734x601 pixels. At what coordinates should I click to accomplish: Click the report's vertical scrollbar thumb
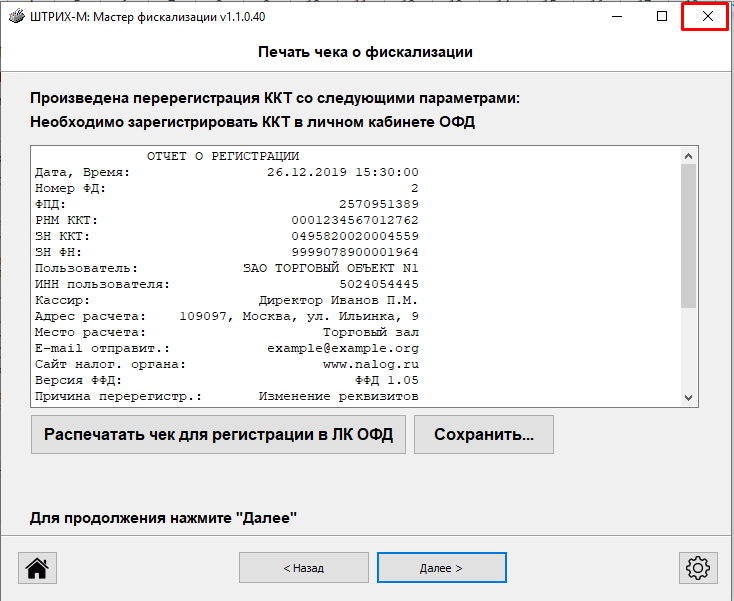coord(688,235)
